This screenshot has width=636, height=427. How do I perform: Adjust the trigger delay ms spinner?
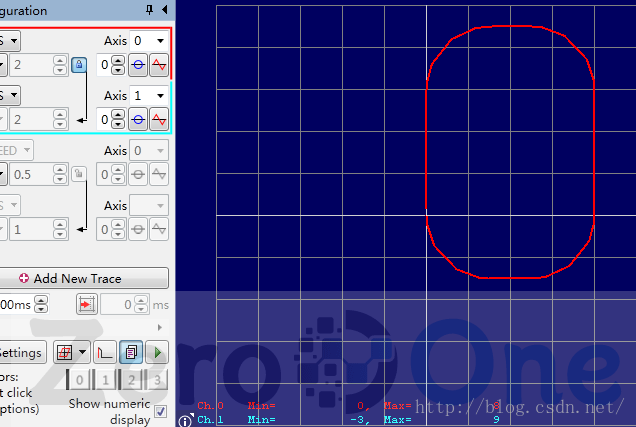coord(141,305)
